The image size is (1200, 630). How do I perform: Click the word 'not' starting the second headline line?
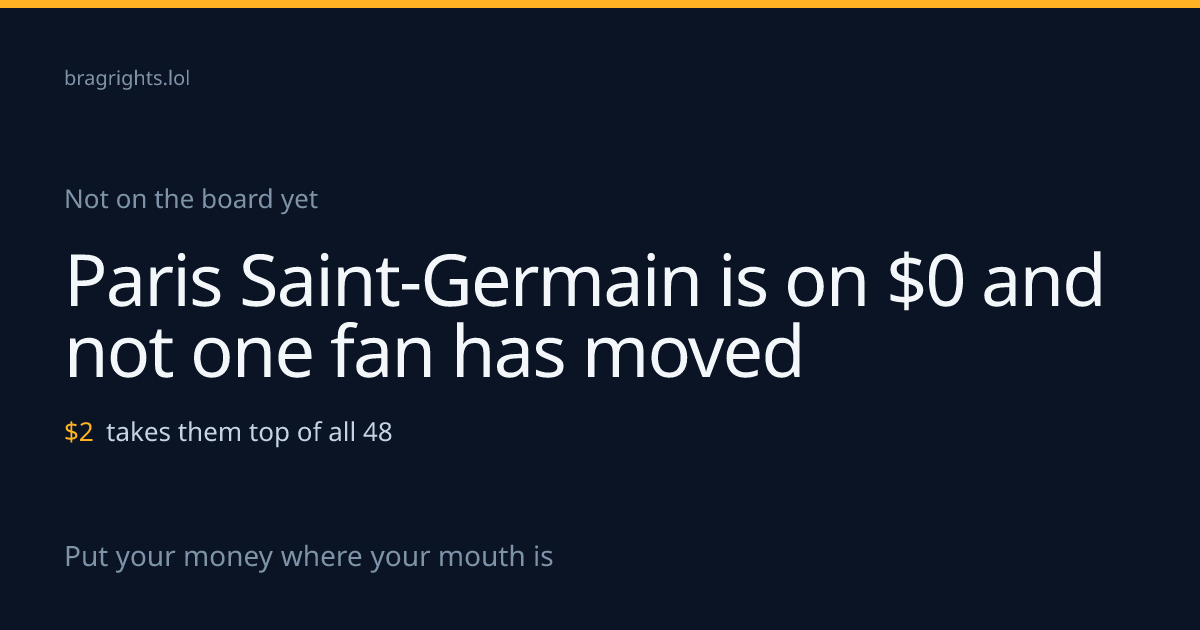[x=110, y=353]
